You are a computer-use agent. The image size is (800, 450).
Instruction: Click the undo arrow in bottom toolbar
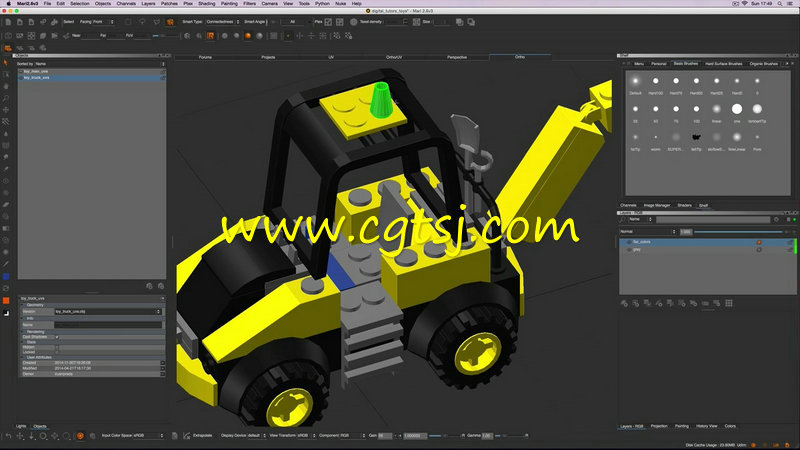pyautogui.click(x=8, y=436)
